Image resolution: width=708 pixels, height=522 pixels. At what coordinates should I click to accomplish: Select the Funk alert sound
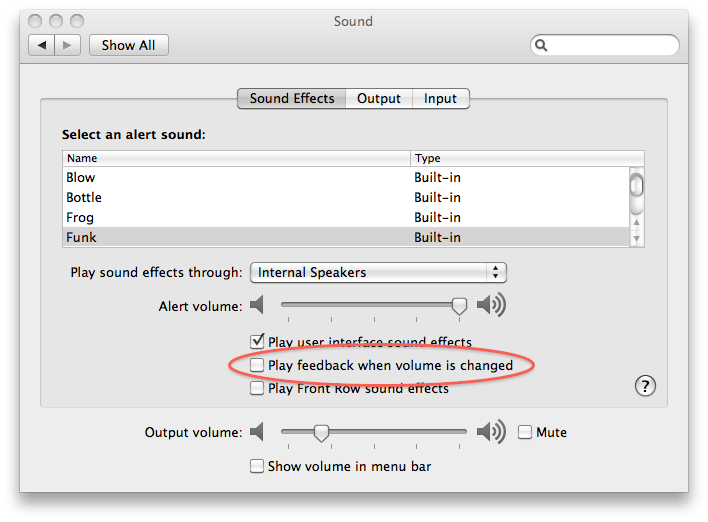coord(345,237)
